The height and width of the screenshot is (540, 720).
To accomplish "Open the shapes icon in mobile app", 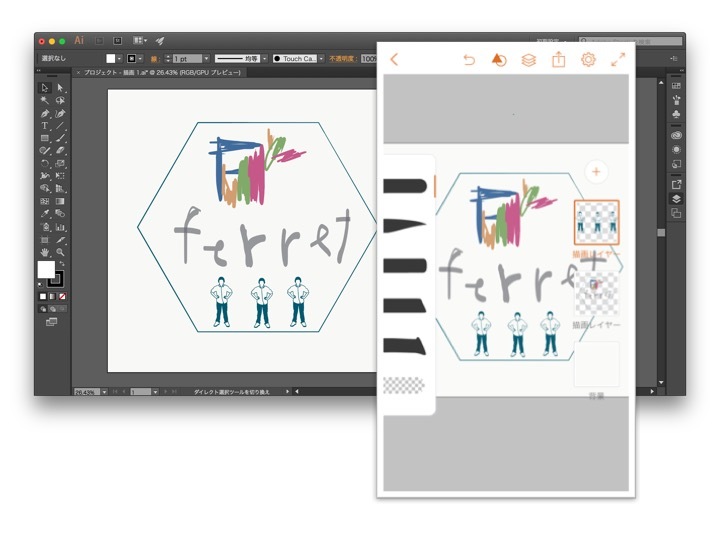I will pyautogui.click(x=499, y=60).
